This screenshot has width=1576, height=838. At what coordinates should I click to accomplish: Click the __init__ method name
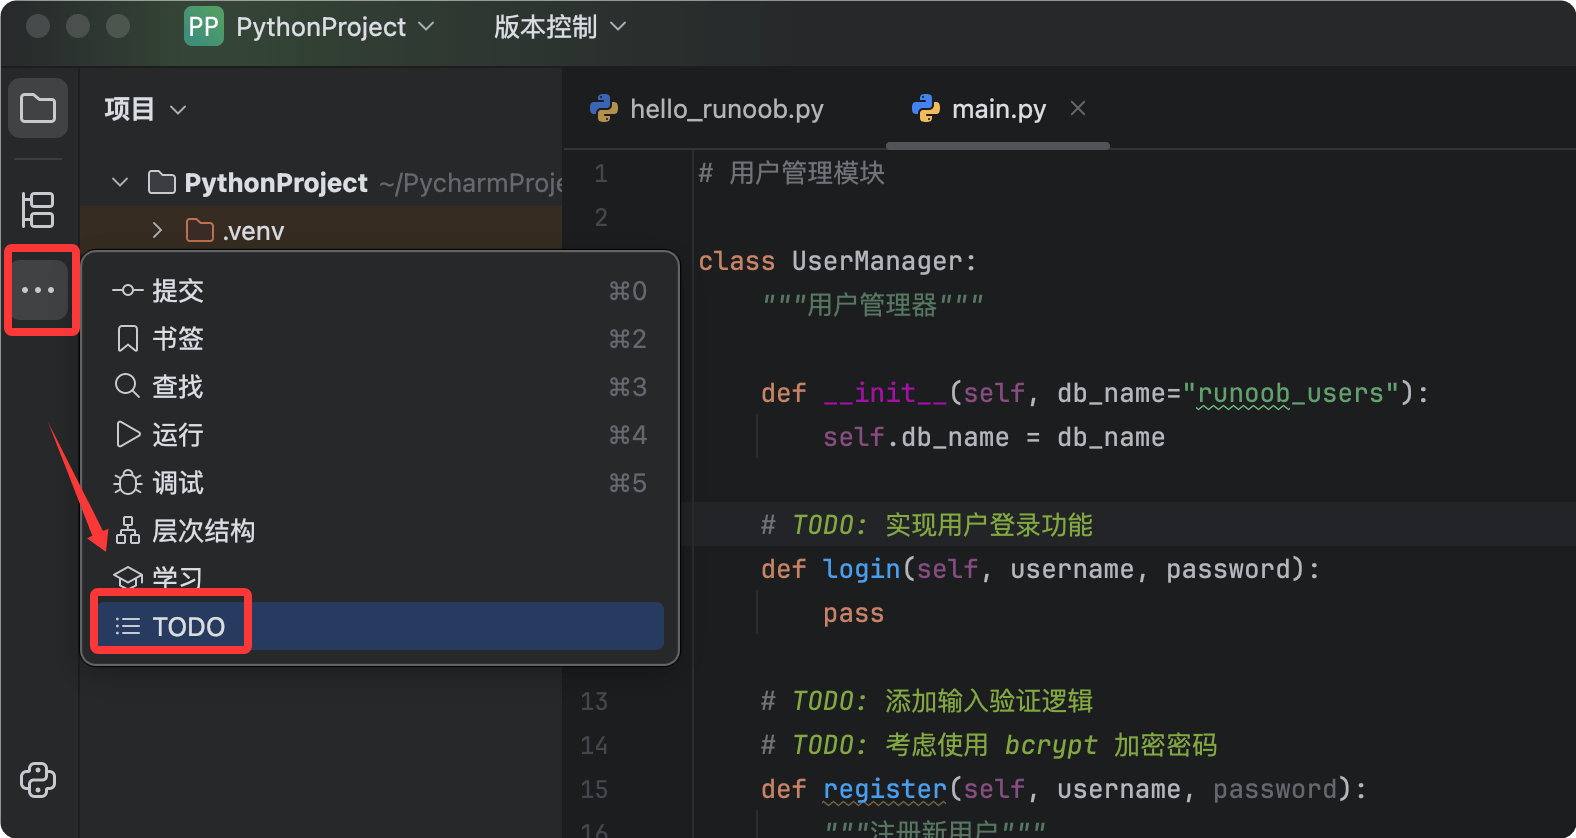[884, 393]
